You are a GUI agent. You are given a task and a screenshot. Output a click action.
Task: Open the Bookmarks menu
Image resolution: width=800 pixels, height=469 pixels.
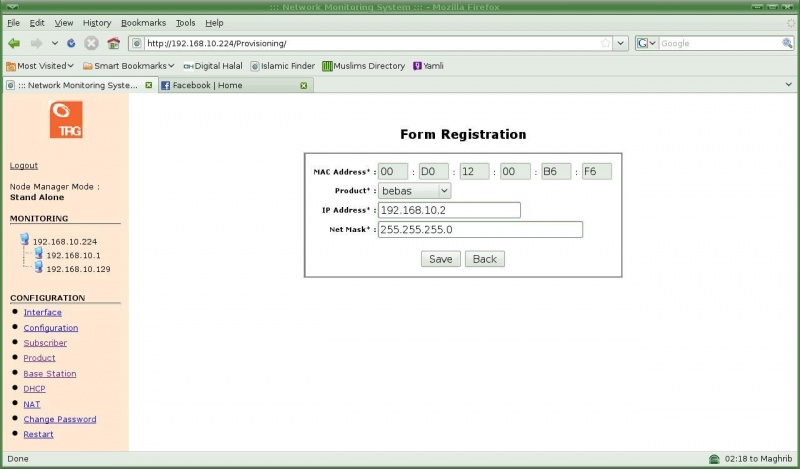(143, 23)
